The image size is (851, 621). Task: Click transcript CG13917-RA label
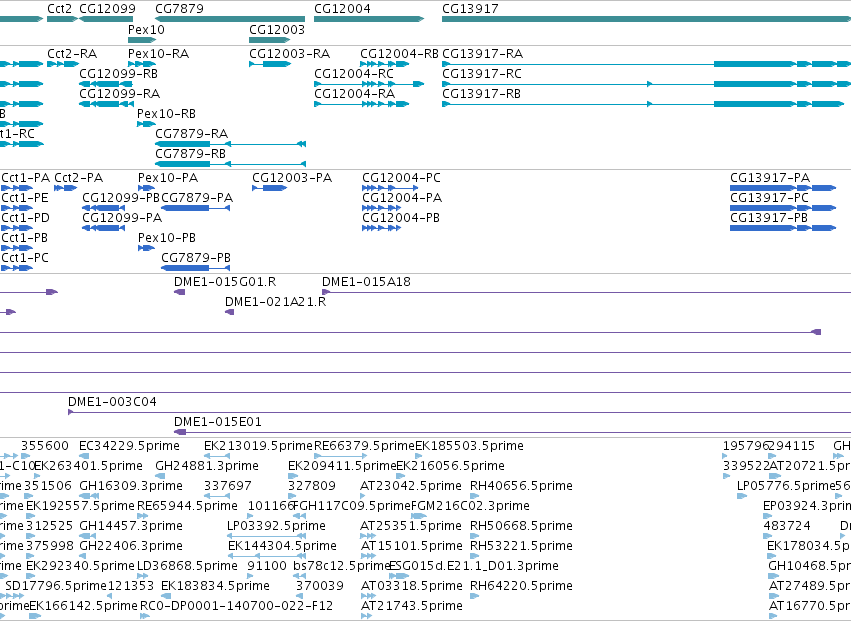click(x=482, y=54)
